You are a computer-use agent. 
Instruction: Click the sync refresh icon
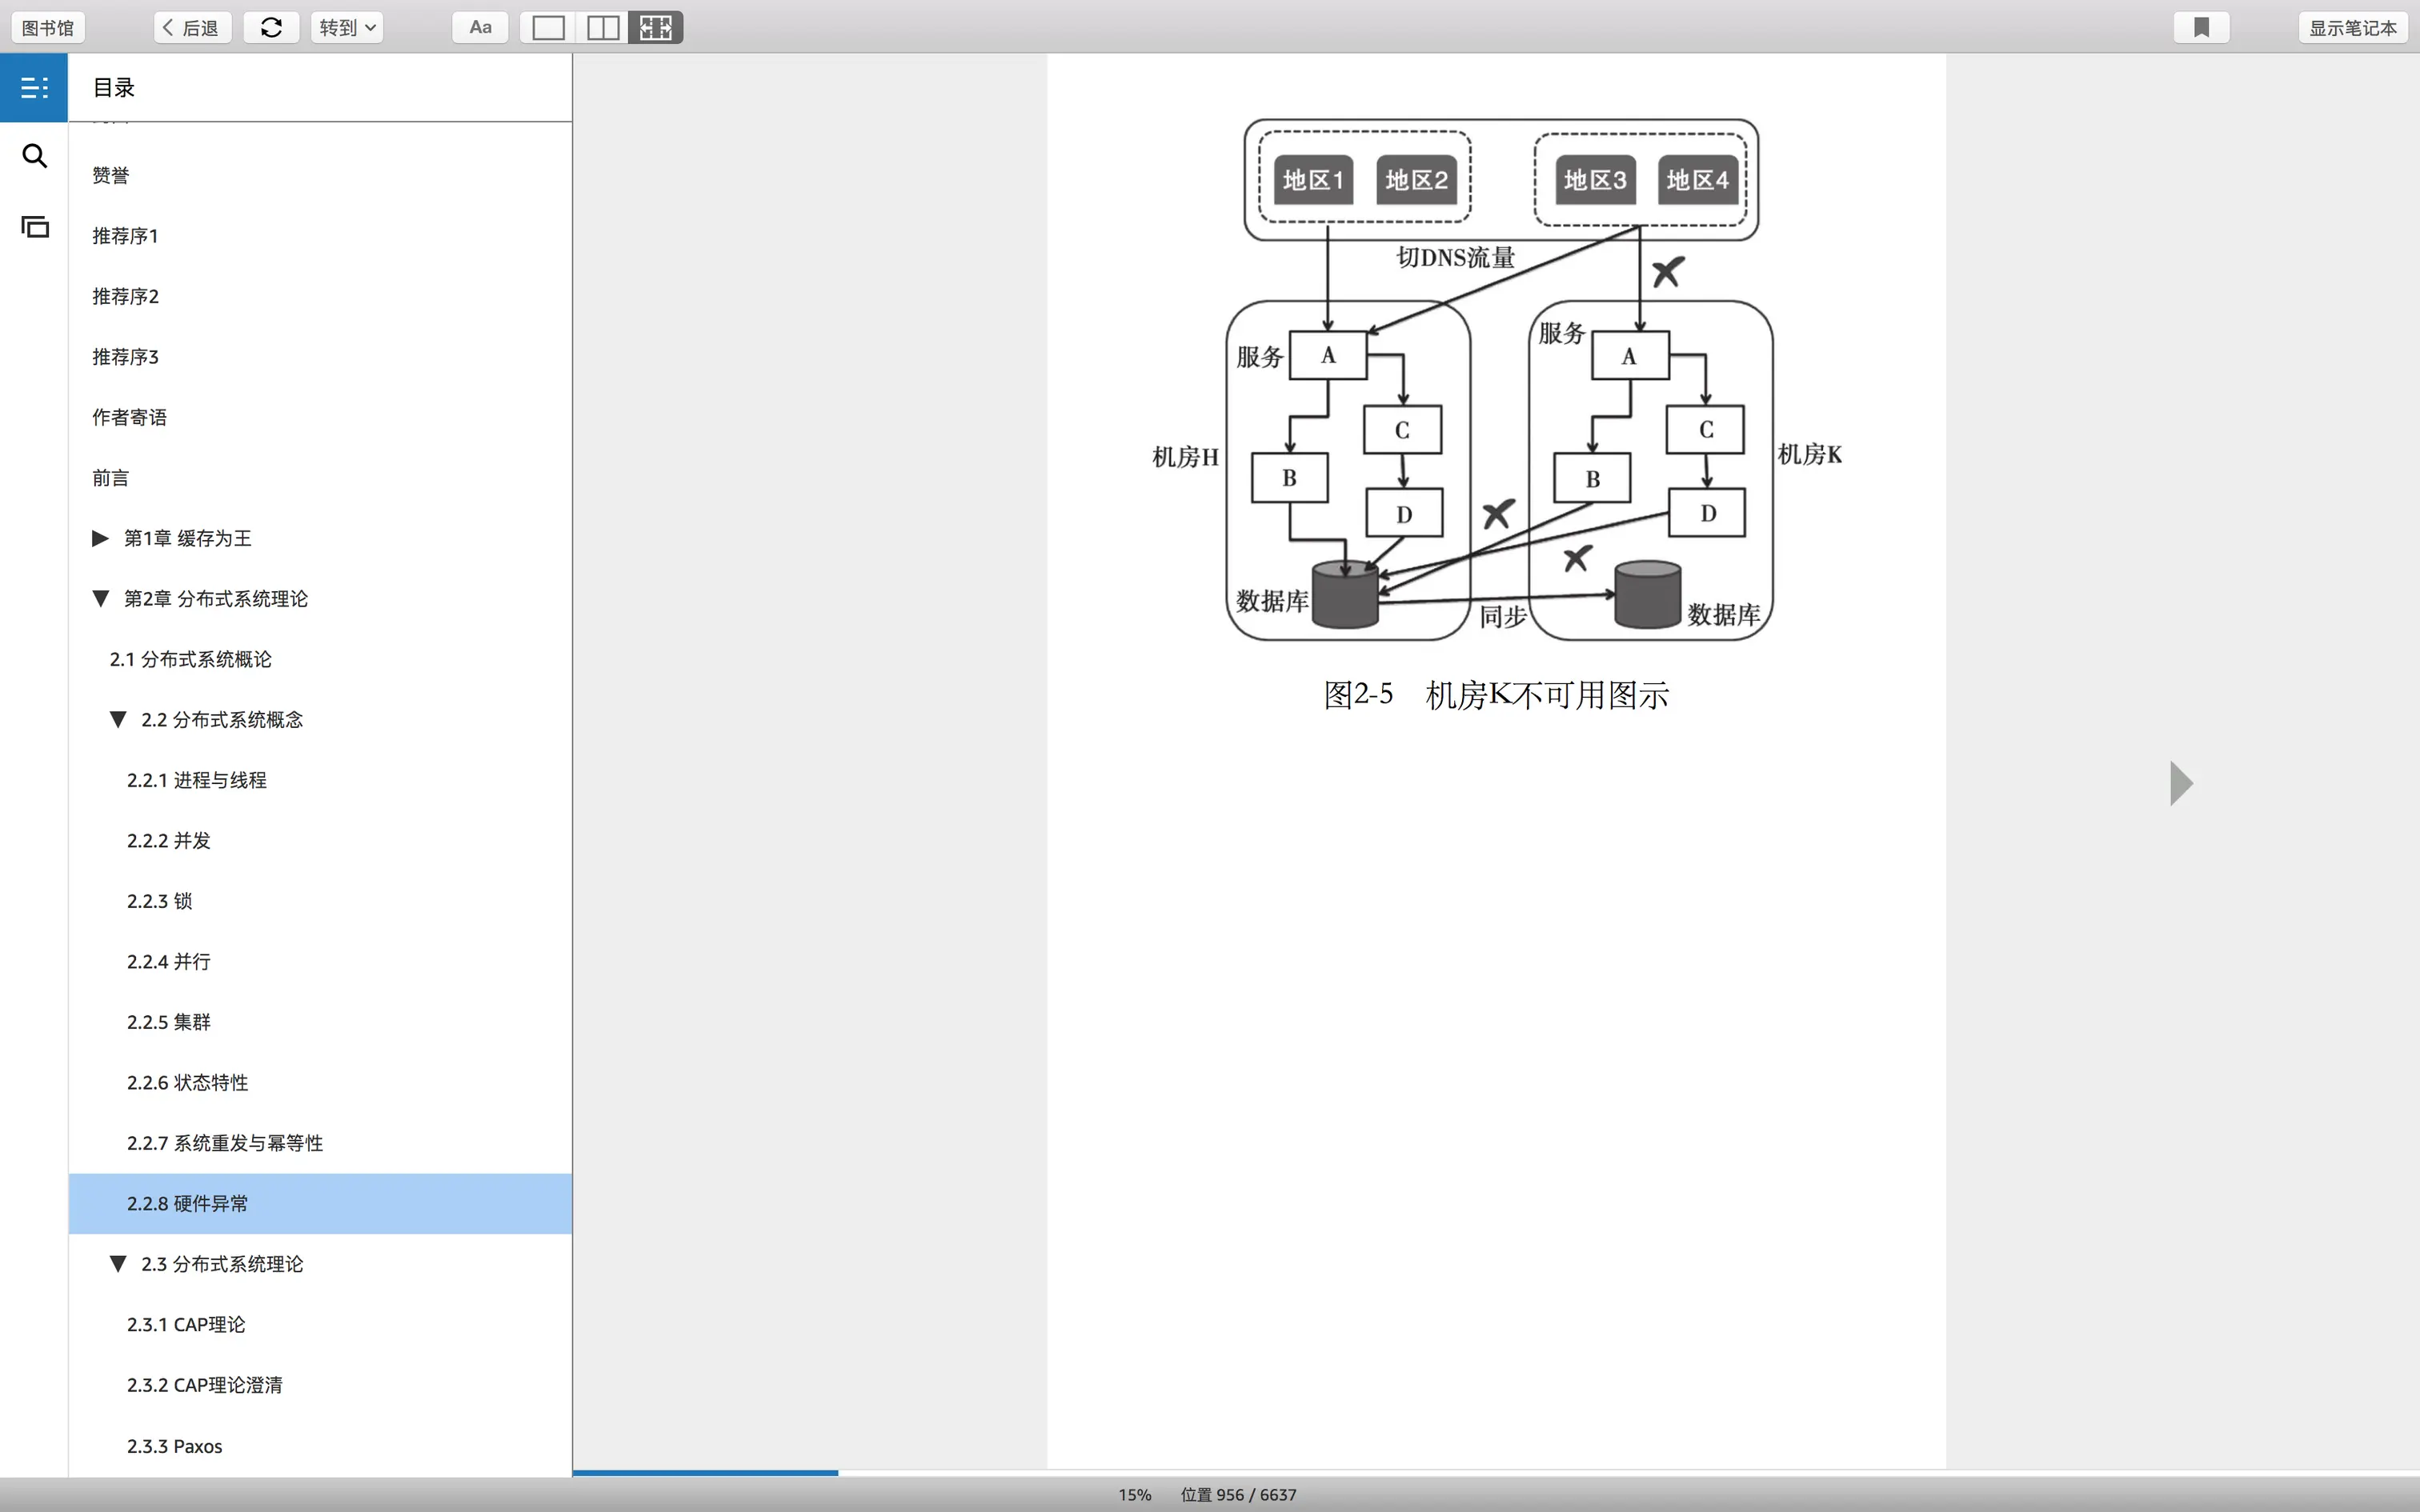point(271,27)
